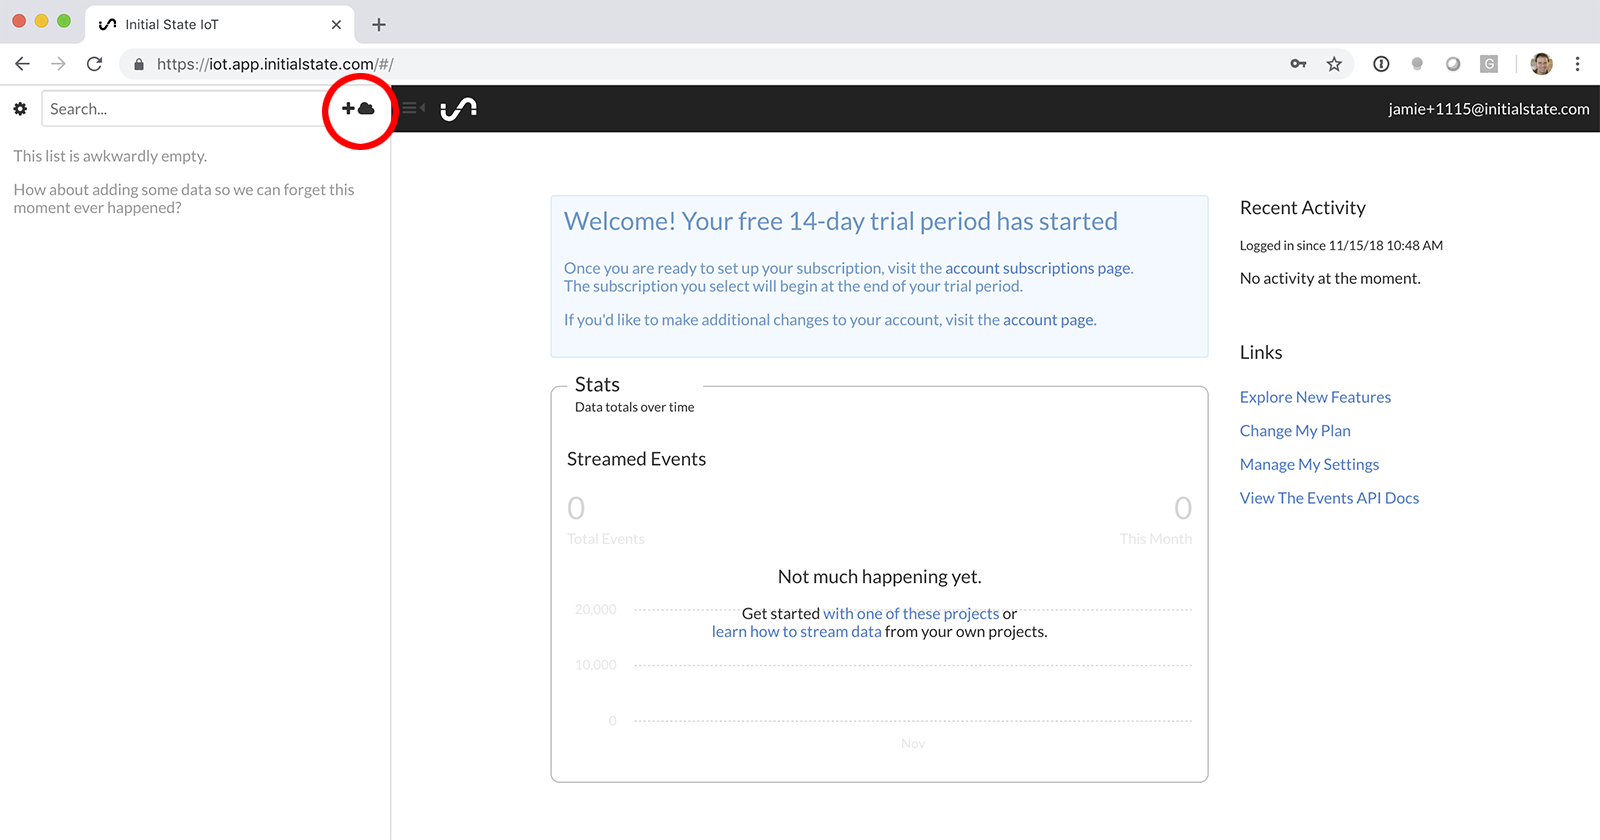The width and height of the screenshot is (1600, 840).
Task: Click the create stream bucket cloud icon
Action: [x=358, y=108]
